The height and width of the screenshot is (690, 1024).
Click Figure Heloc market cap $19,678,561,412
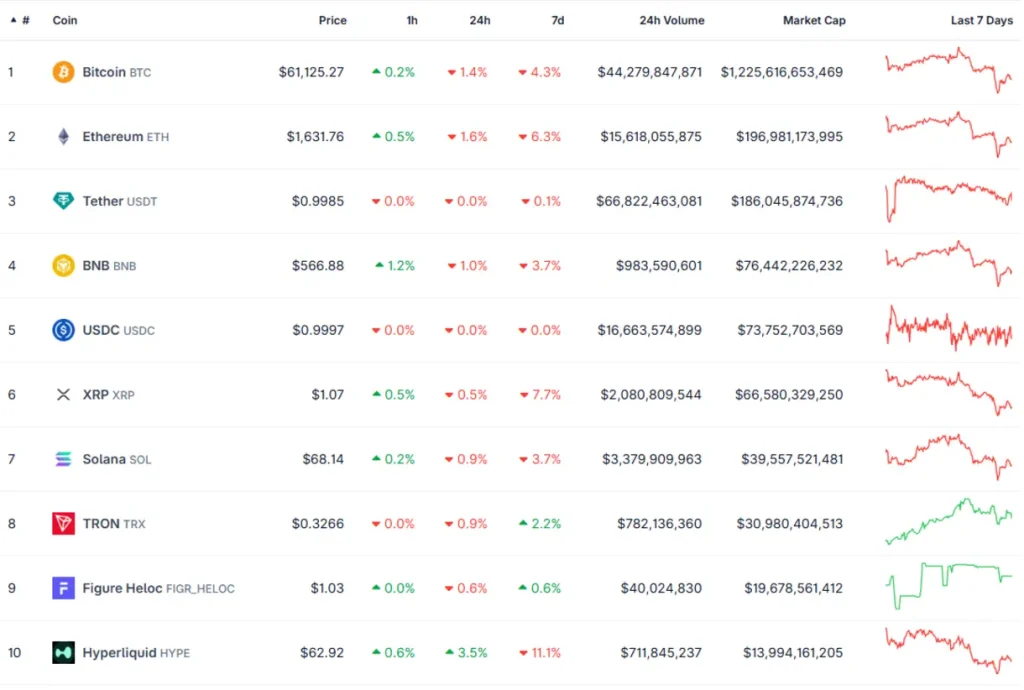click(x=793, y=588)
